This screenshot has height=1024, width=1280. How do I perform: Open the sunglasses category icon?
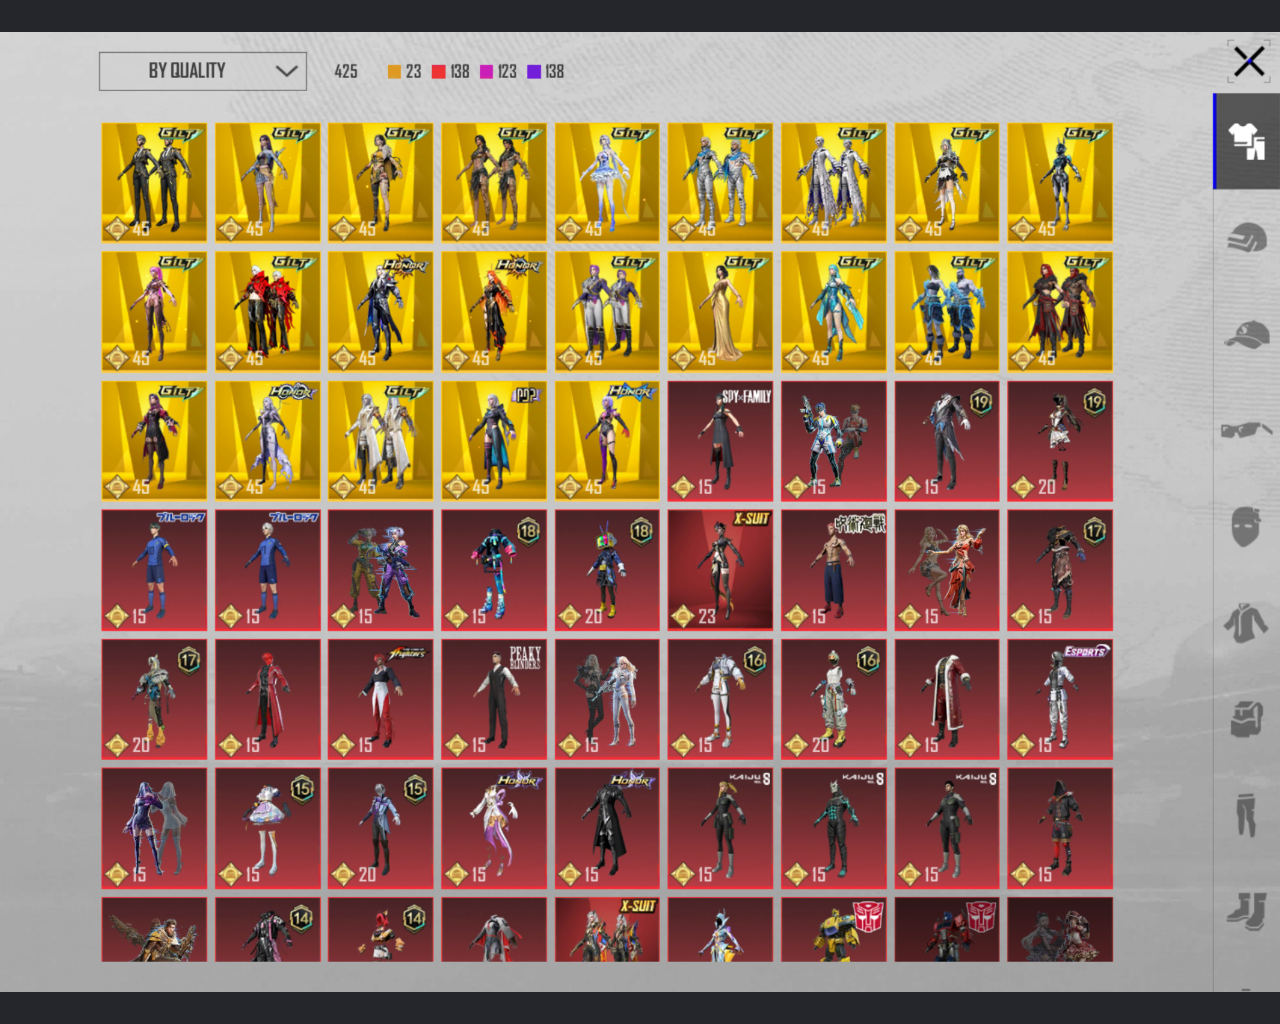(x=1246, y=430)
